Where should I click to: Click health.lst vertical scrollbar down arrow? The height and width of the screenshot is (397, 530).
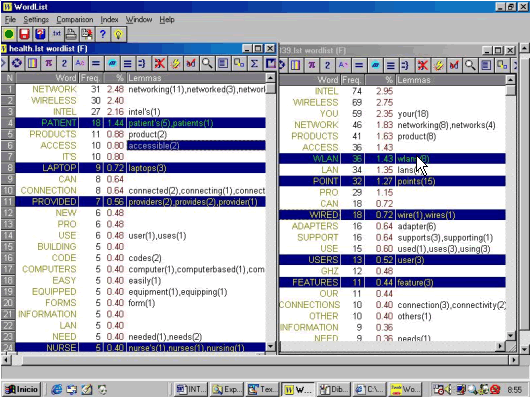[270, 346]
